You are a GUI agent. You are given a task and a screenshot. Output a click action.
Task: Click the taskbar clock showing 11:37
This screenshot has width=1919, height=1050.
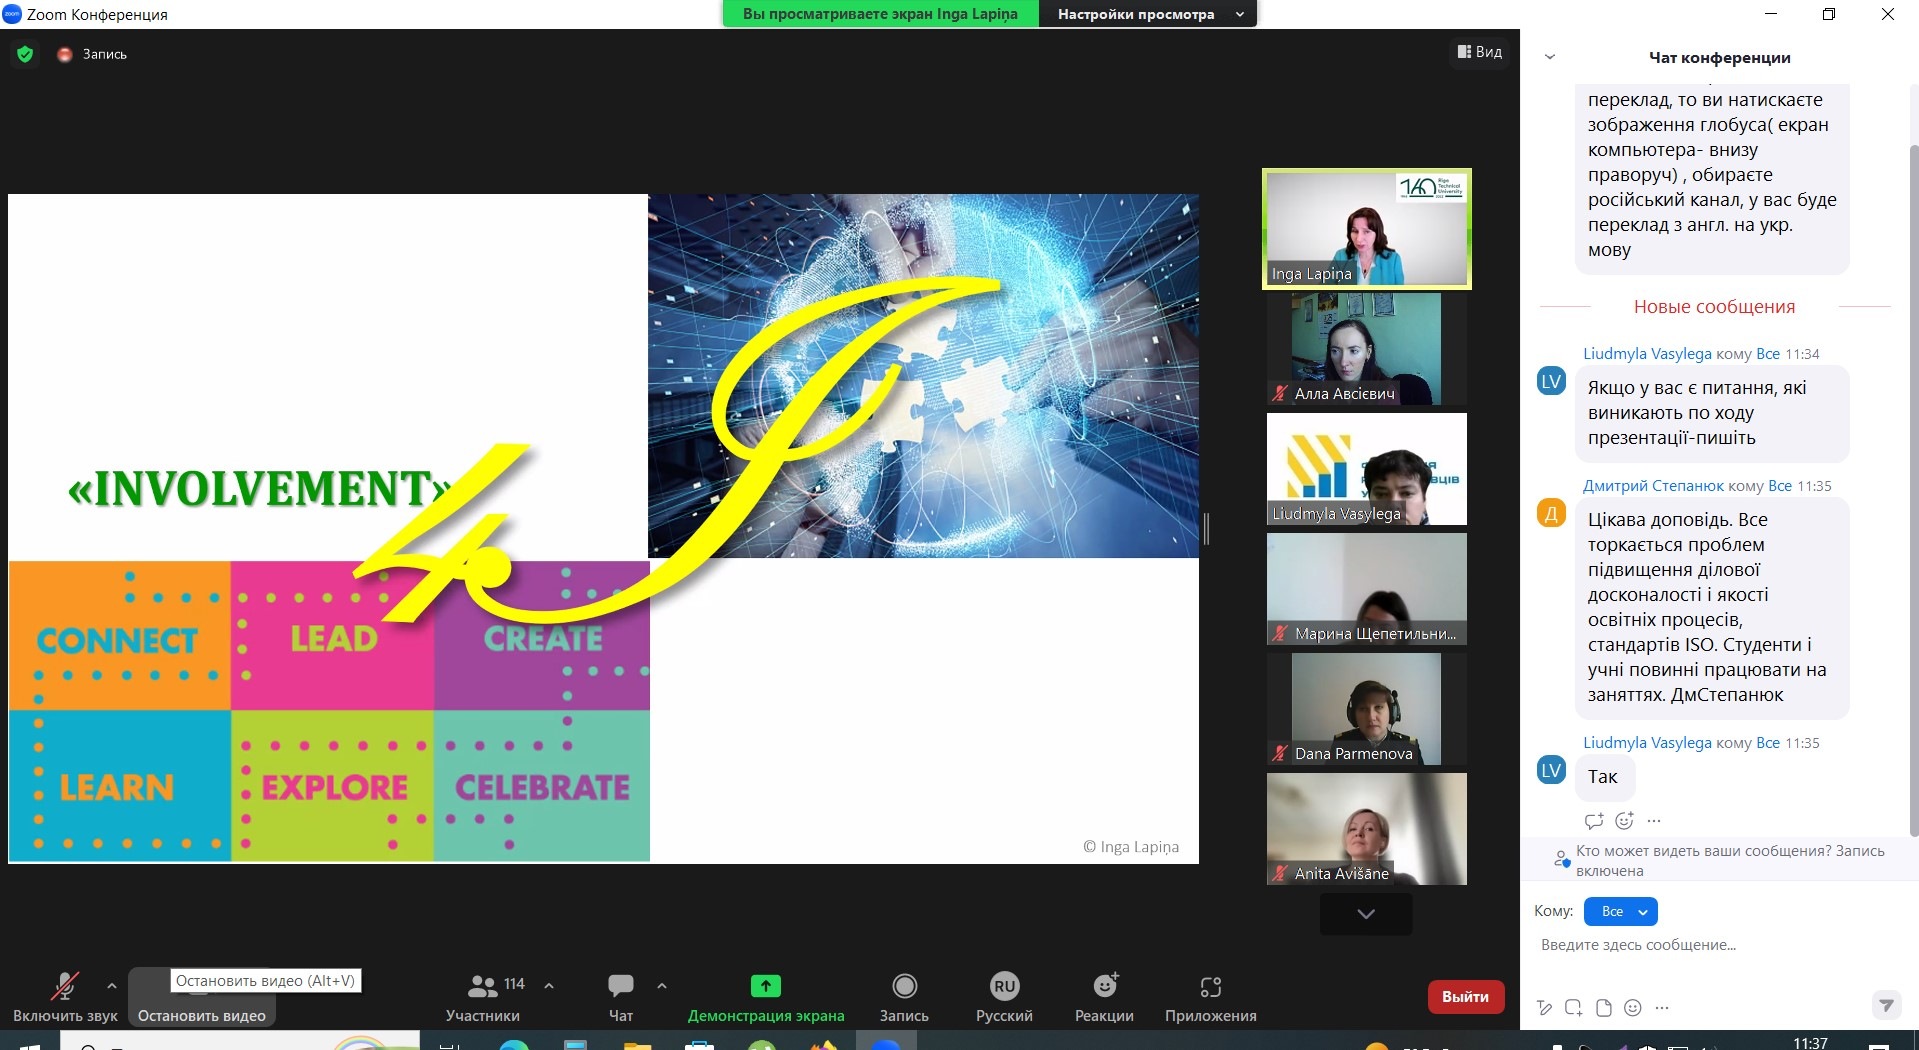[x=1810, y=1042]
